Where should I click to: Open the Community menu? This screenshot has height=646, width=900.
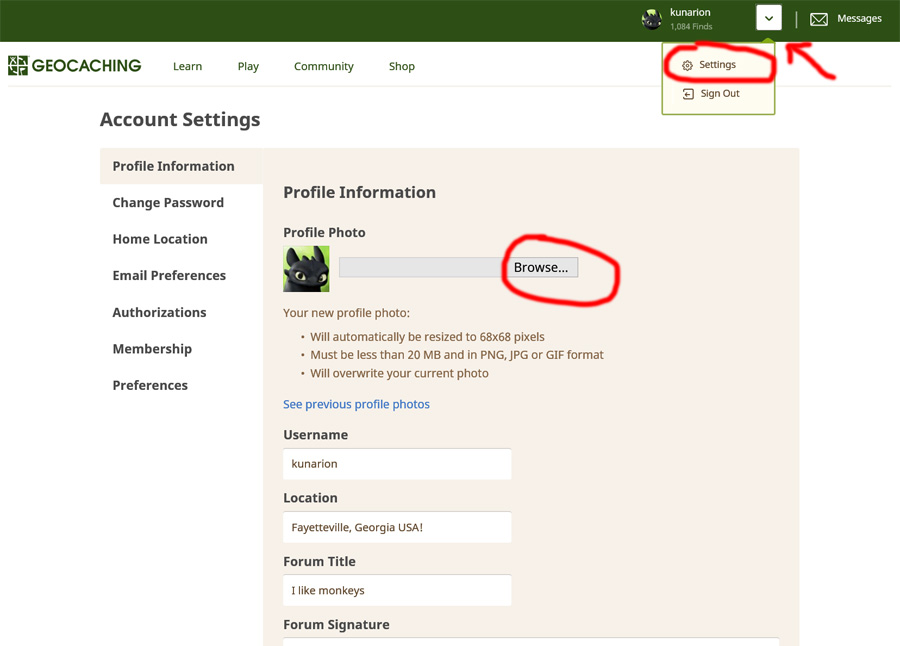pyautogui.click(x=324, y=67)
